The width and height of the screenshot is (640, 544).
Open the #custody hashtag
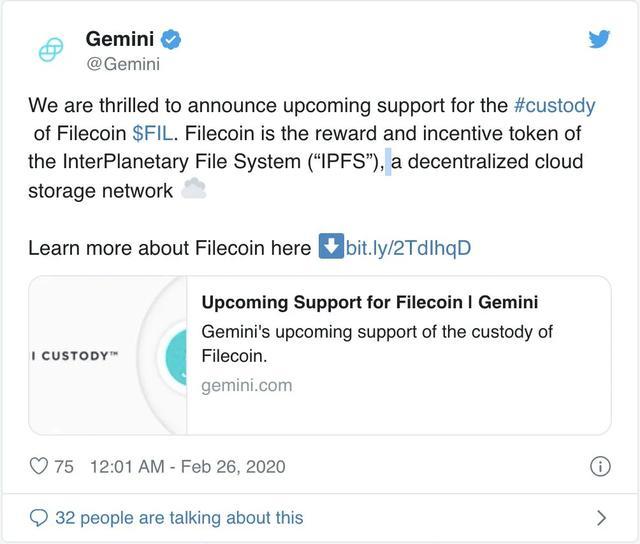(554, 105)
